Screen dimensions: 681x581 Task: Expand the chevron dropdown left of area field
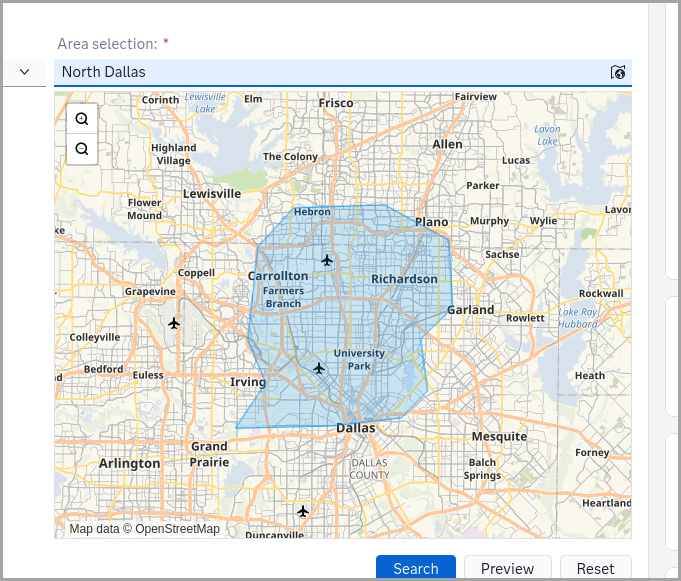(x=25, y=72)
